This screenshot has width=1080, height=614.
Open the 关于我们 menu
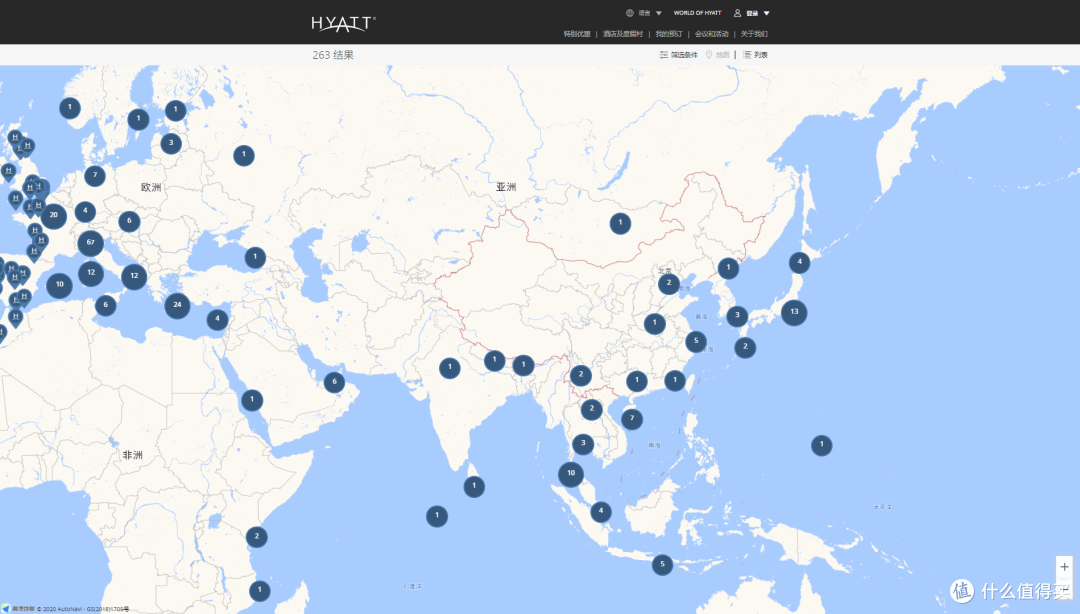(754, 34)
